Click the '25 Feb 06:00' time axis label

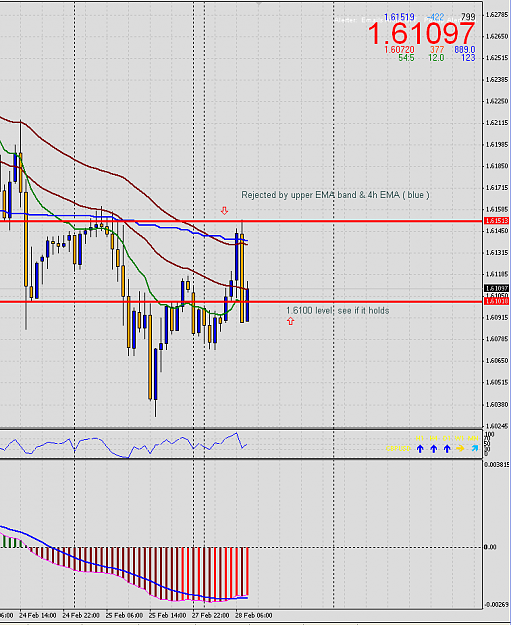pyautogui.click(x=124, y=615)
